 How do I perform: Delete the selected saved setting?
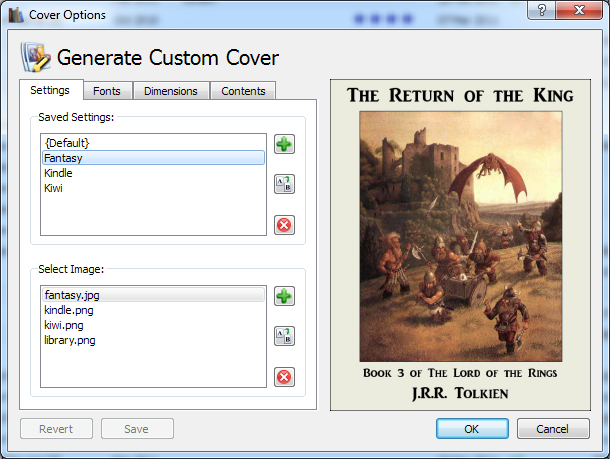click(284, 225)
